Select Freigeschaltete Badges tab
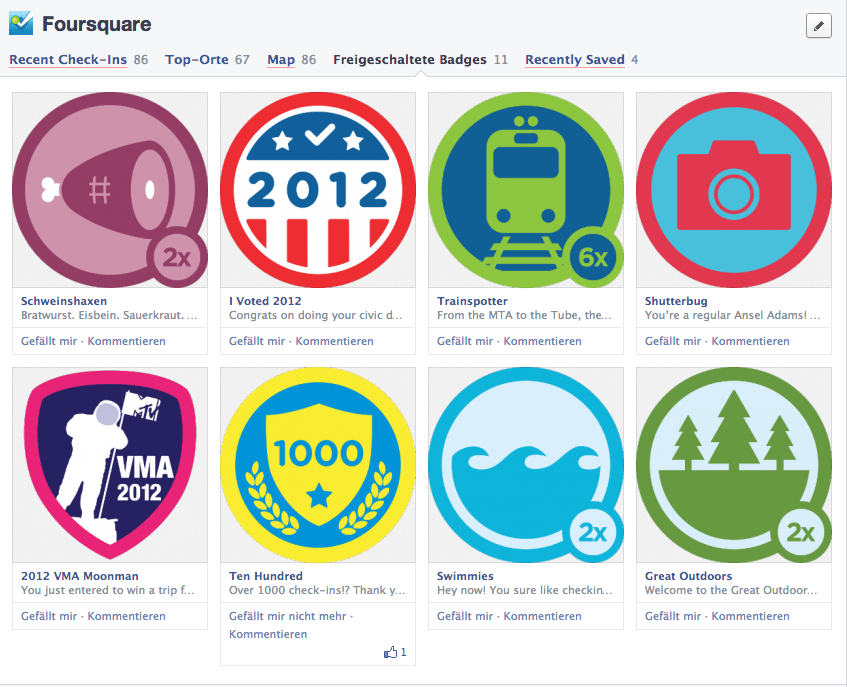 click(x=409, y=59)
